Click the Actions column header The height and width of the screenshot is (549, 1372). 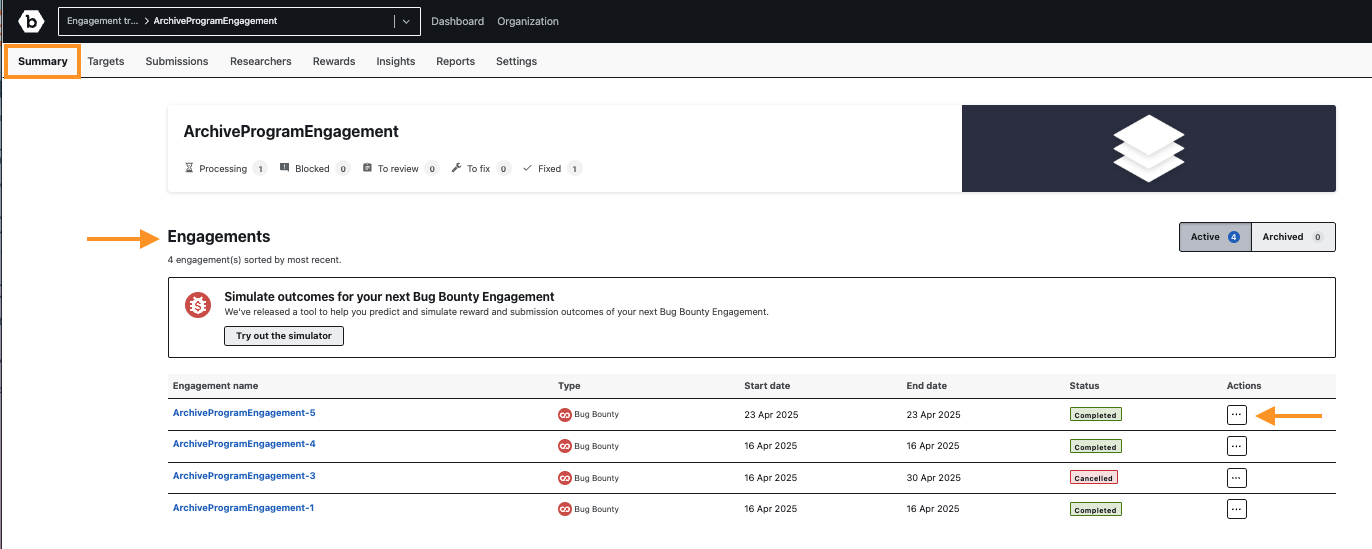1244,386
